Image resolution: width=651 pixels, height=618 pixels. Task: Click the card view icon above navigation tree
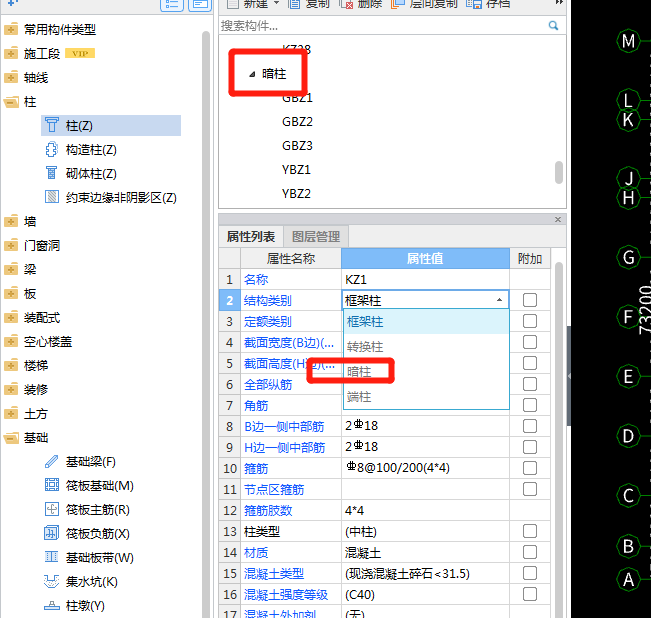point(200,5)
